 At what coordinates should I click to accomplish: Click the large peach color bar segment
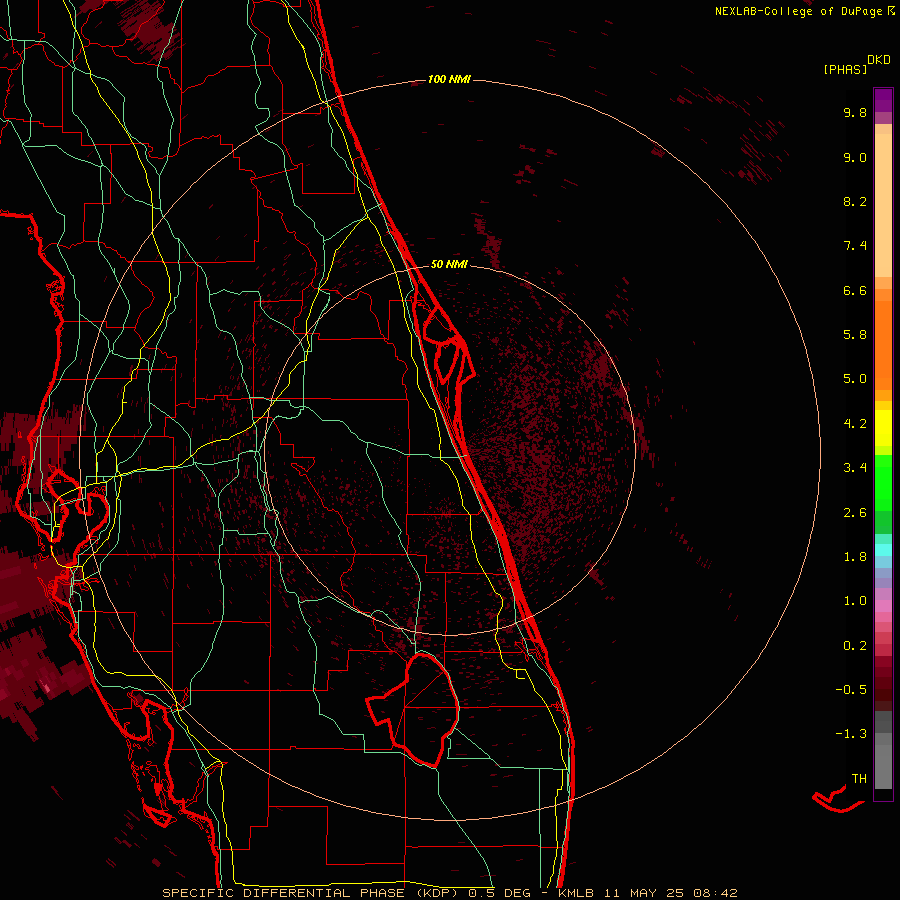tap(883, 205)
